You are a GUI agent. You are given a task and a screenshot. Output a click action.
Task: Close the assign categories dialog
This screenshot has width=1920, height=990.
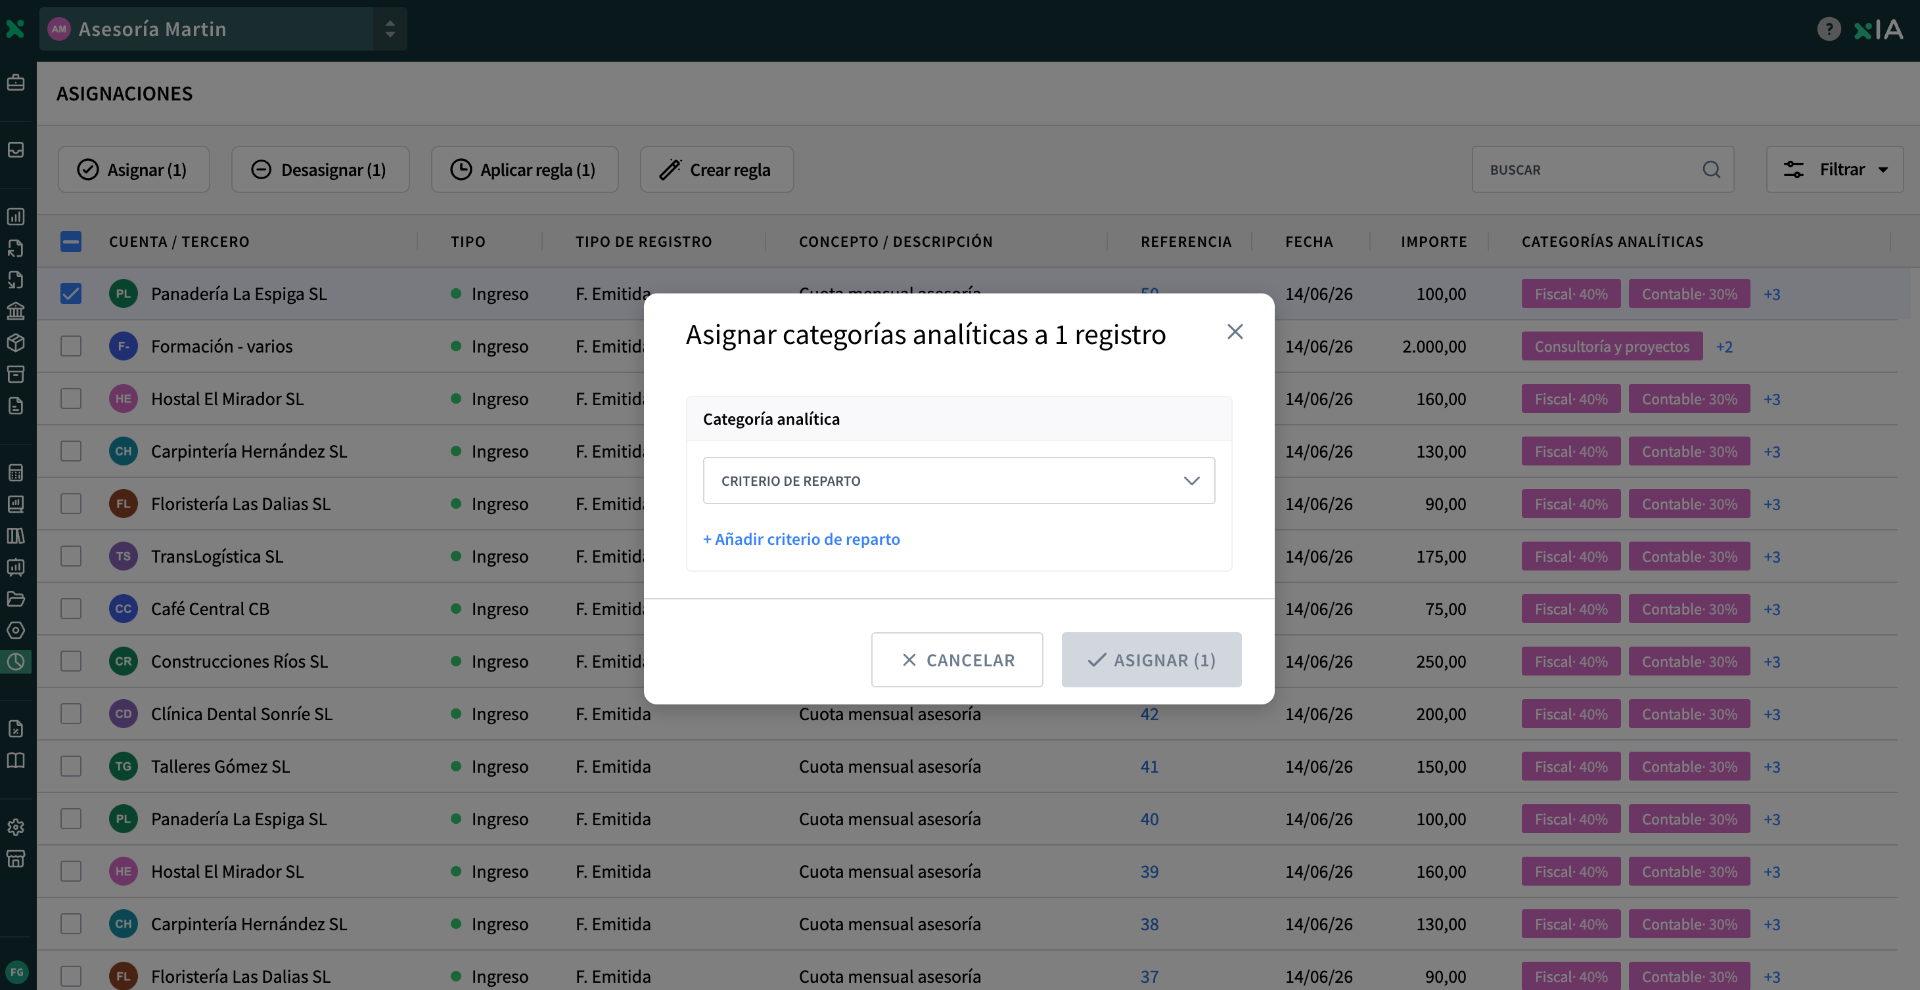[x=1235, y=332]
